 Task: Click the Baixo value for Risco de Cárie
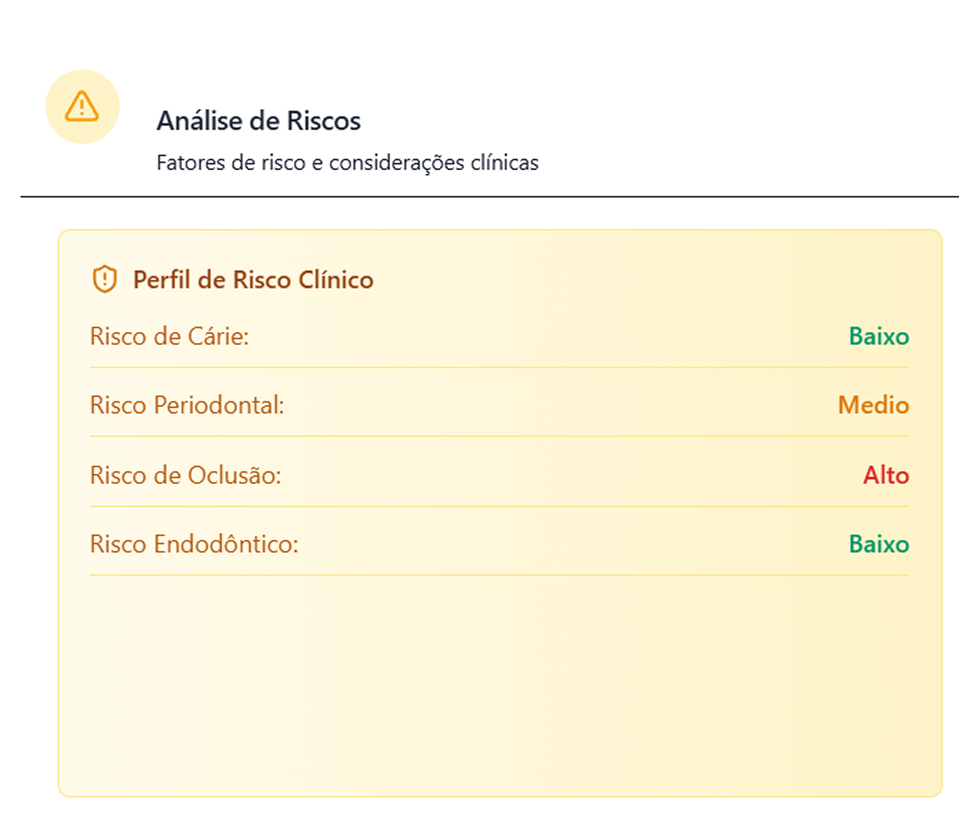point(878,337)
